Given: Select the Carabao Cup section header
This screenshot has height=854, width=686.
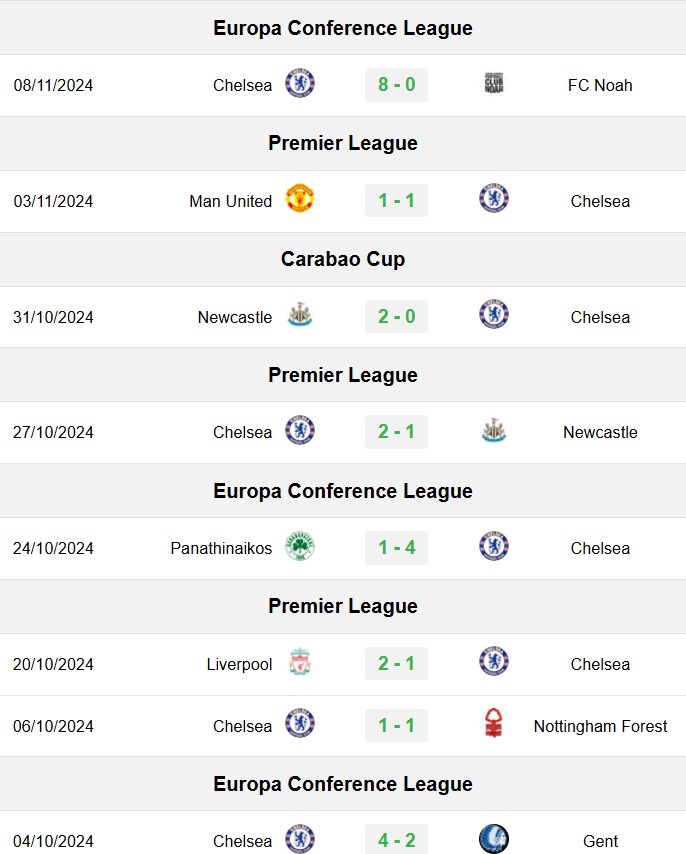Looking at the screenshot, I should [x=343, y=259].
